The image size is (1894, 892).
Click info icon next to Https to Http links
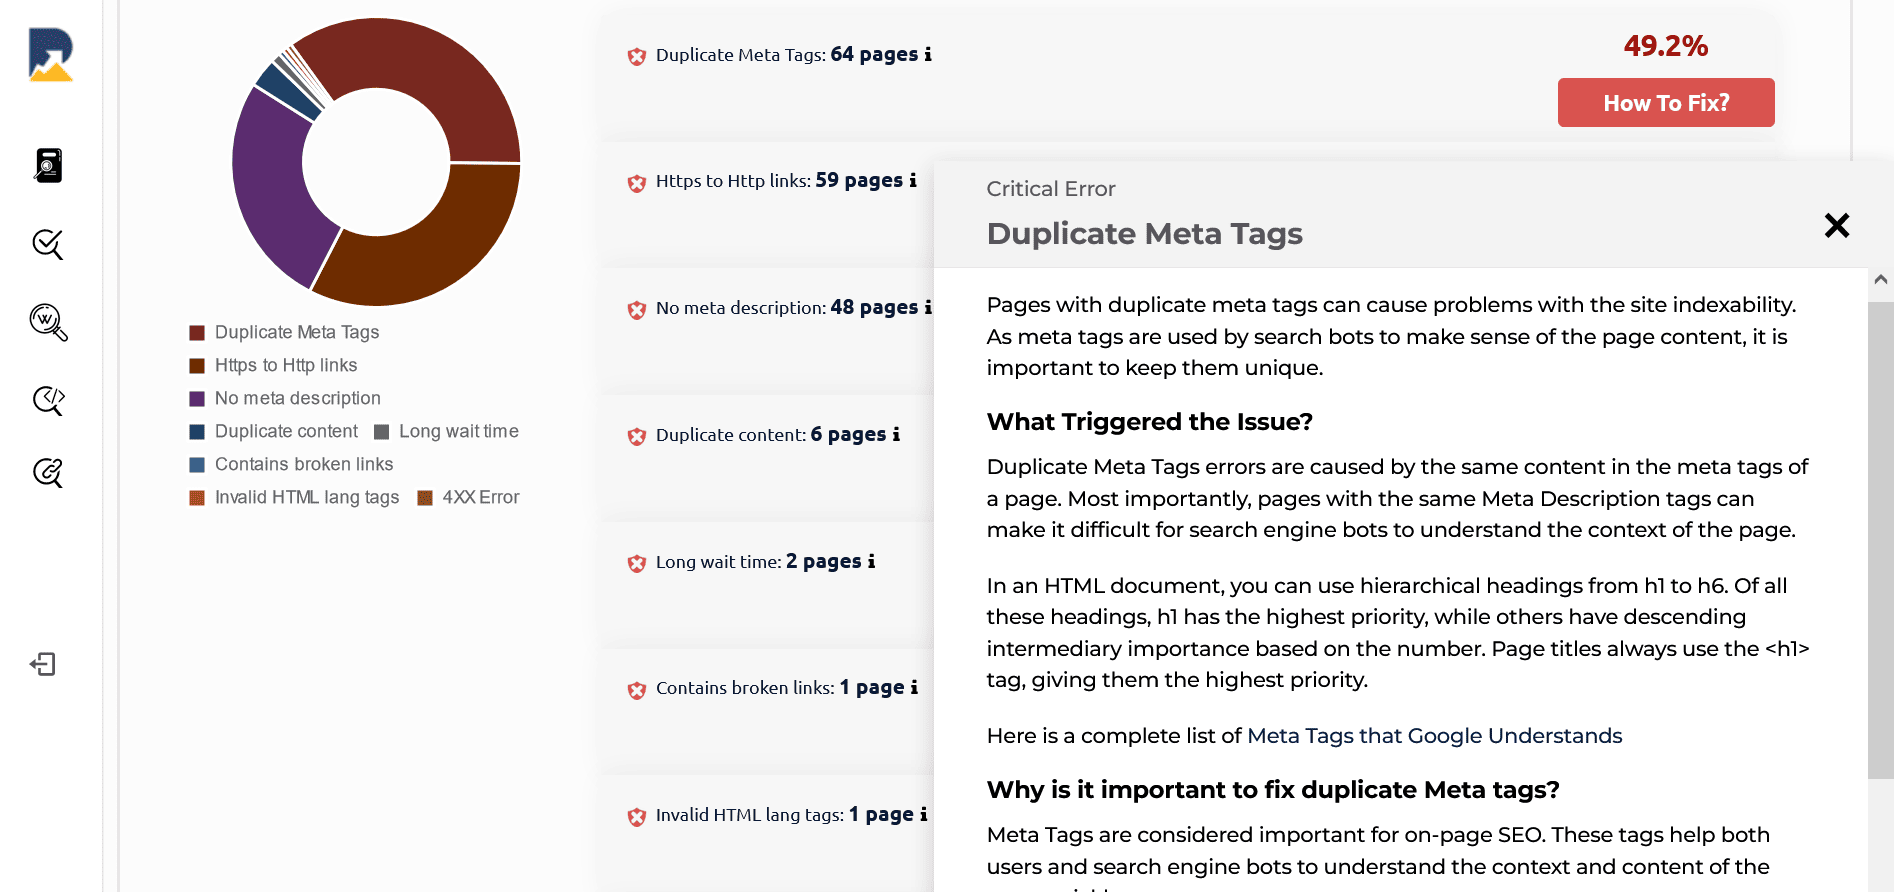(x=912, y=180)
